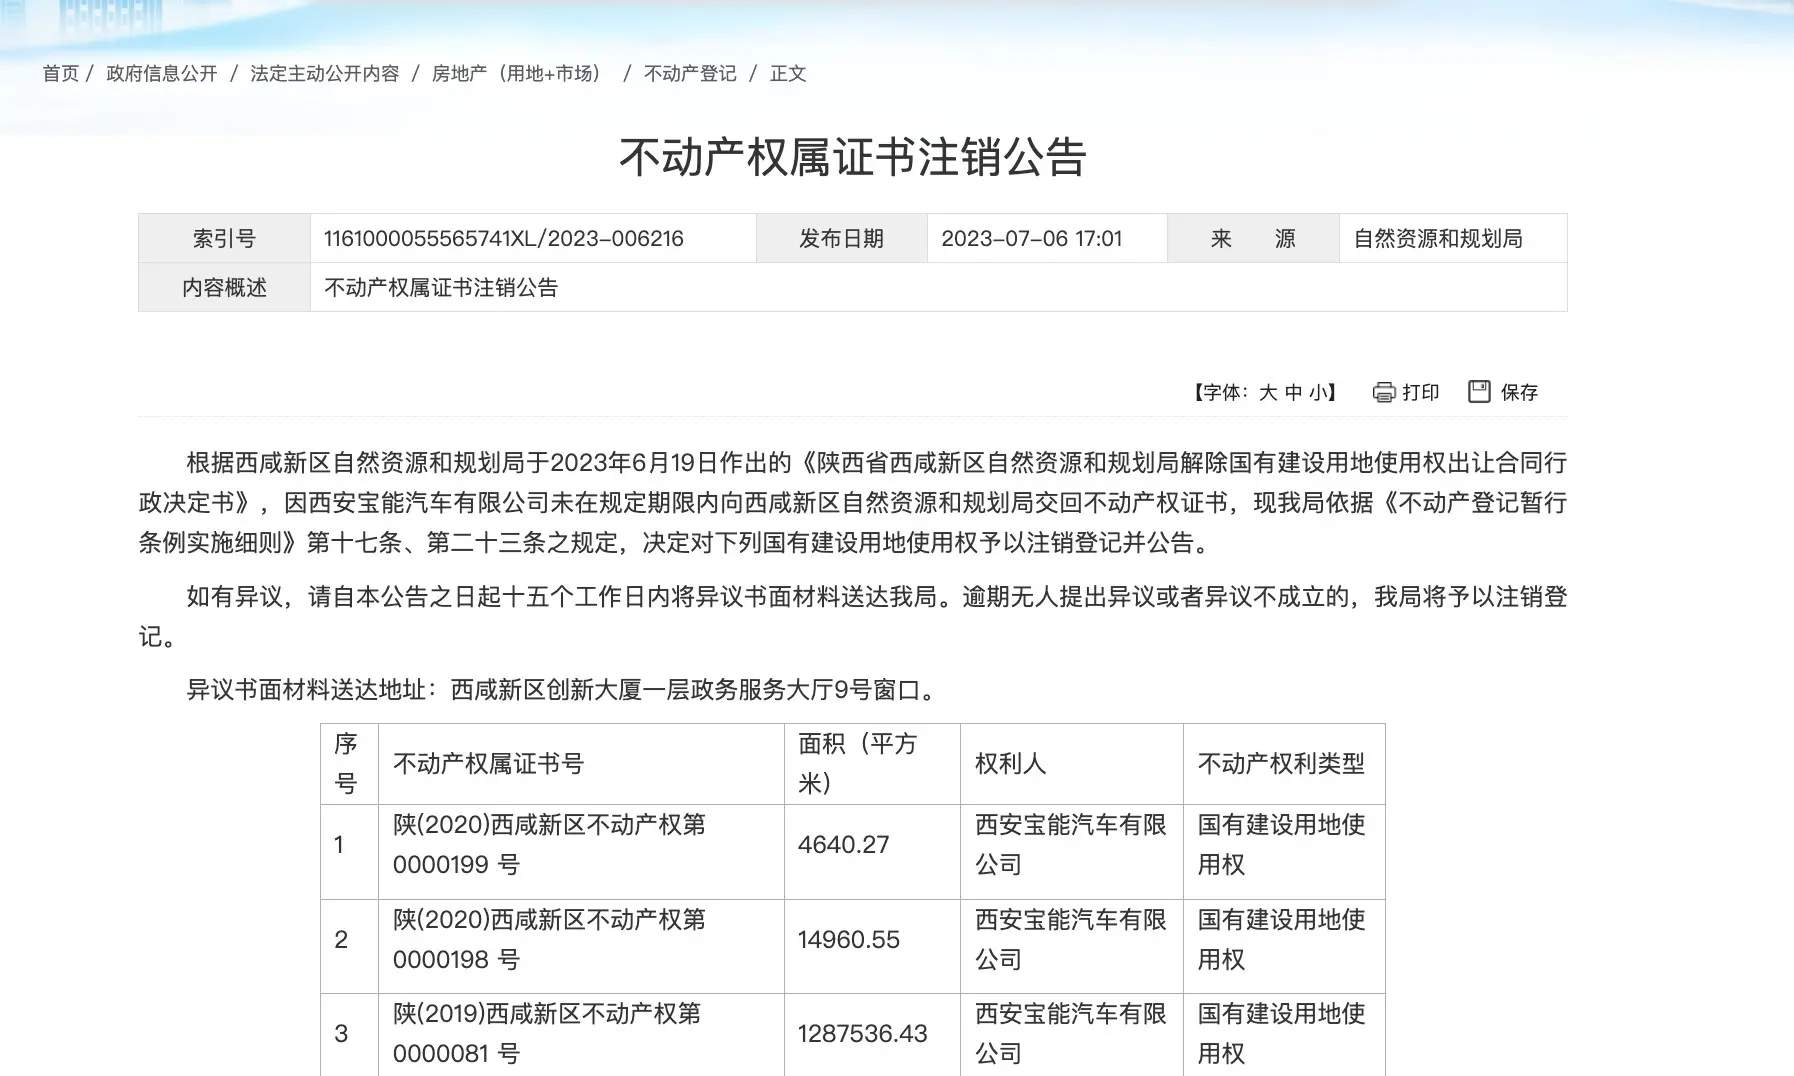Select certificate number ending 0000198 号

tap(549, 940)
